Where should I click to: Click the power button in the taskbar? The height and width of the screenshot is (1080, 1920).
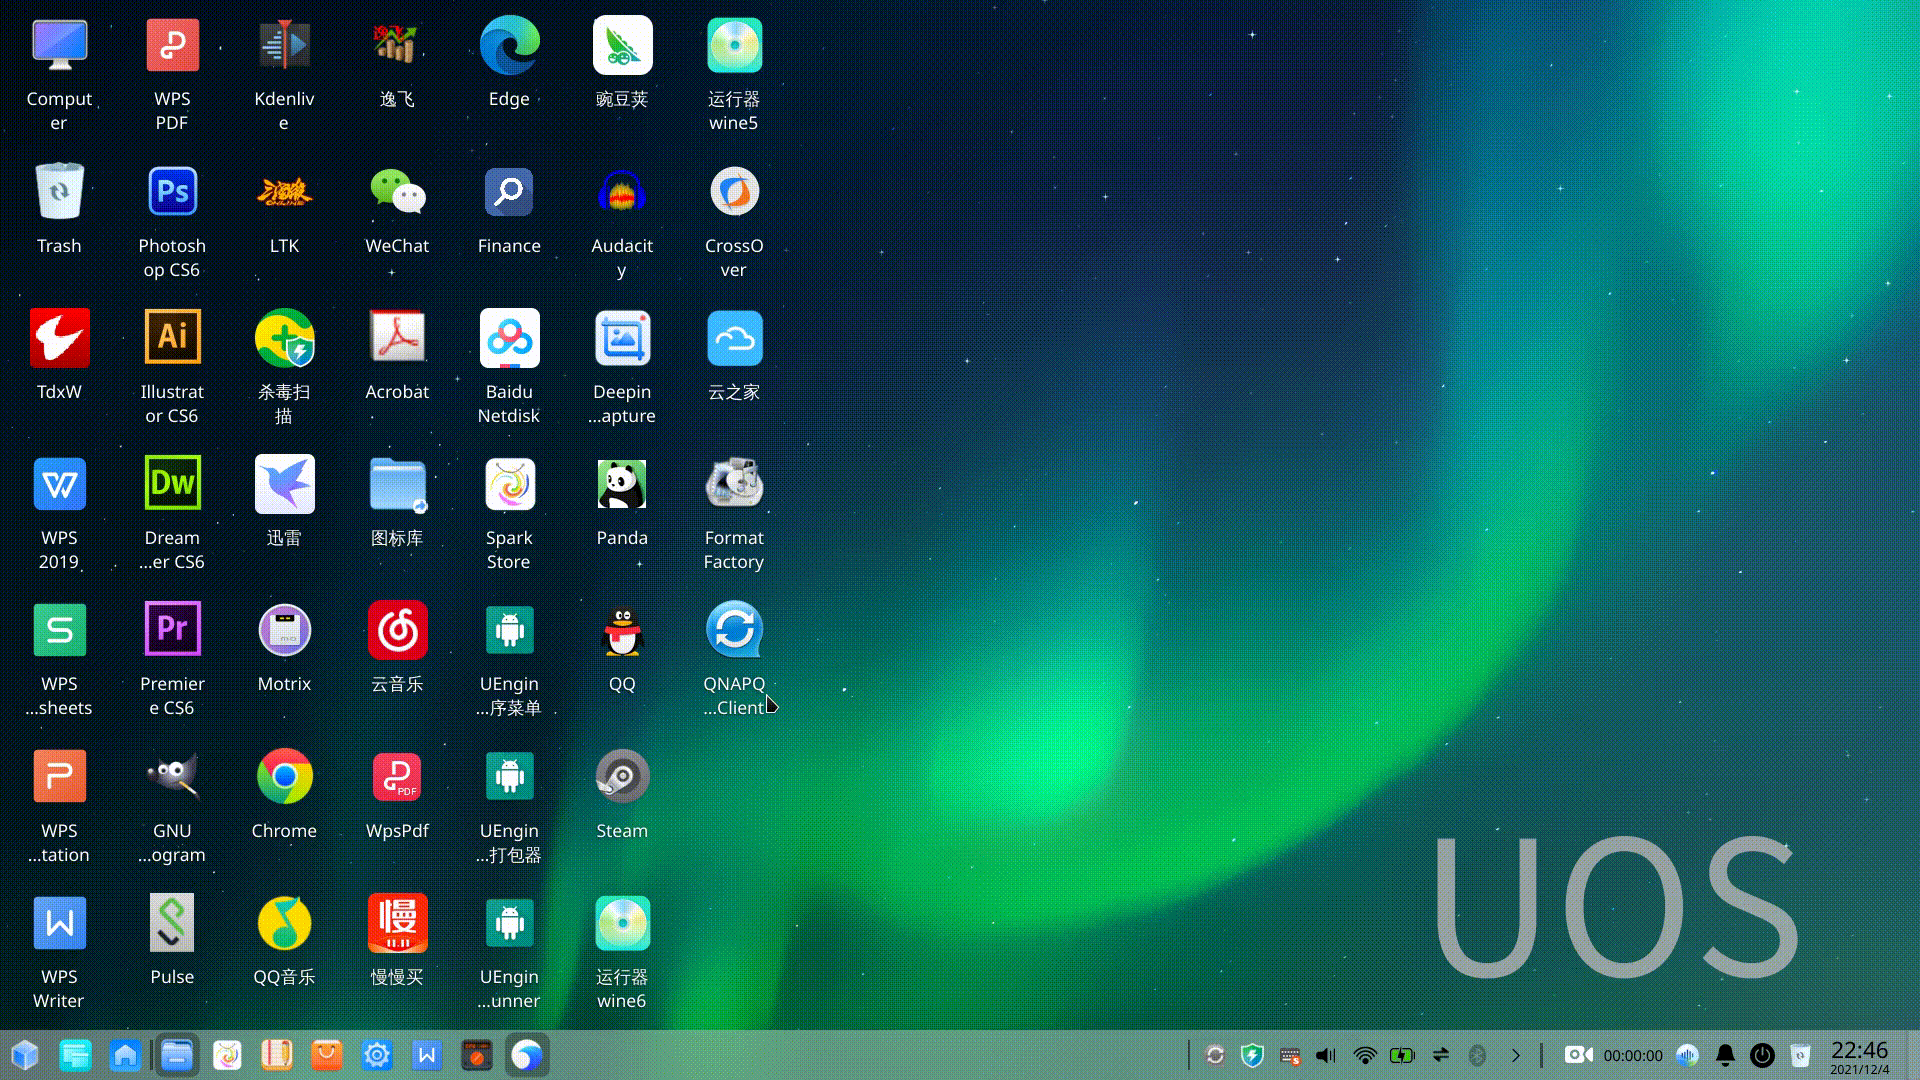pos(1762,1055)
